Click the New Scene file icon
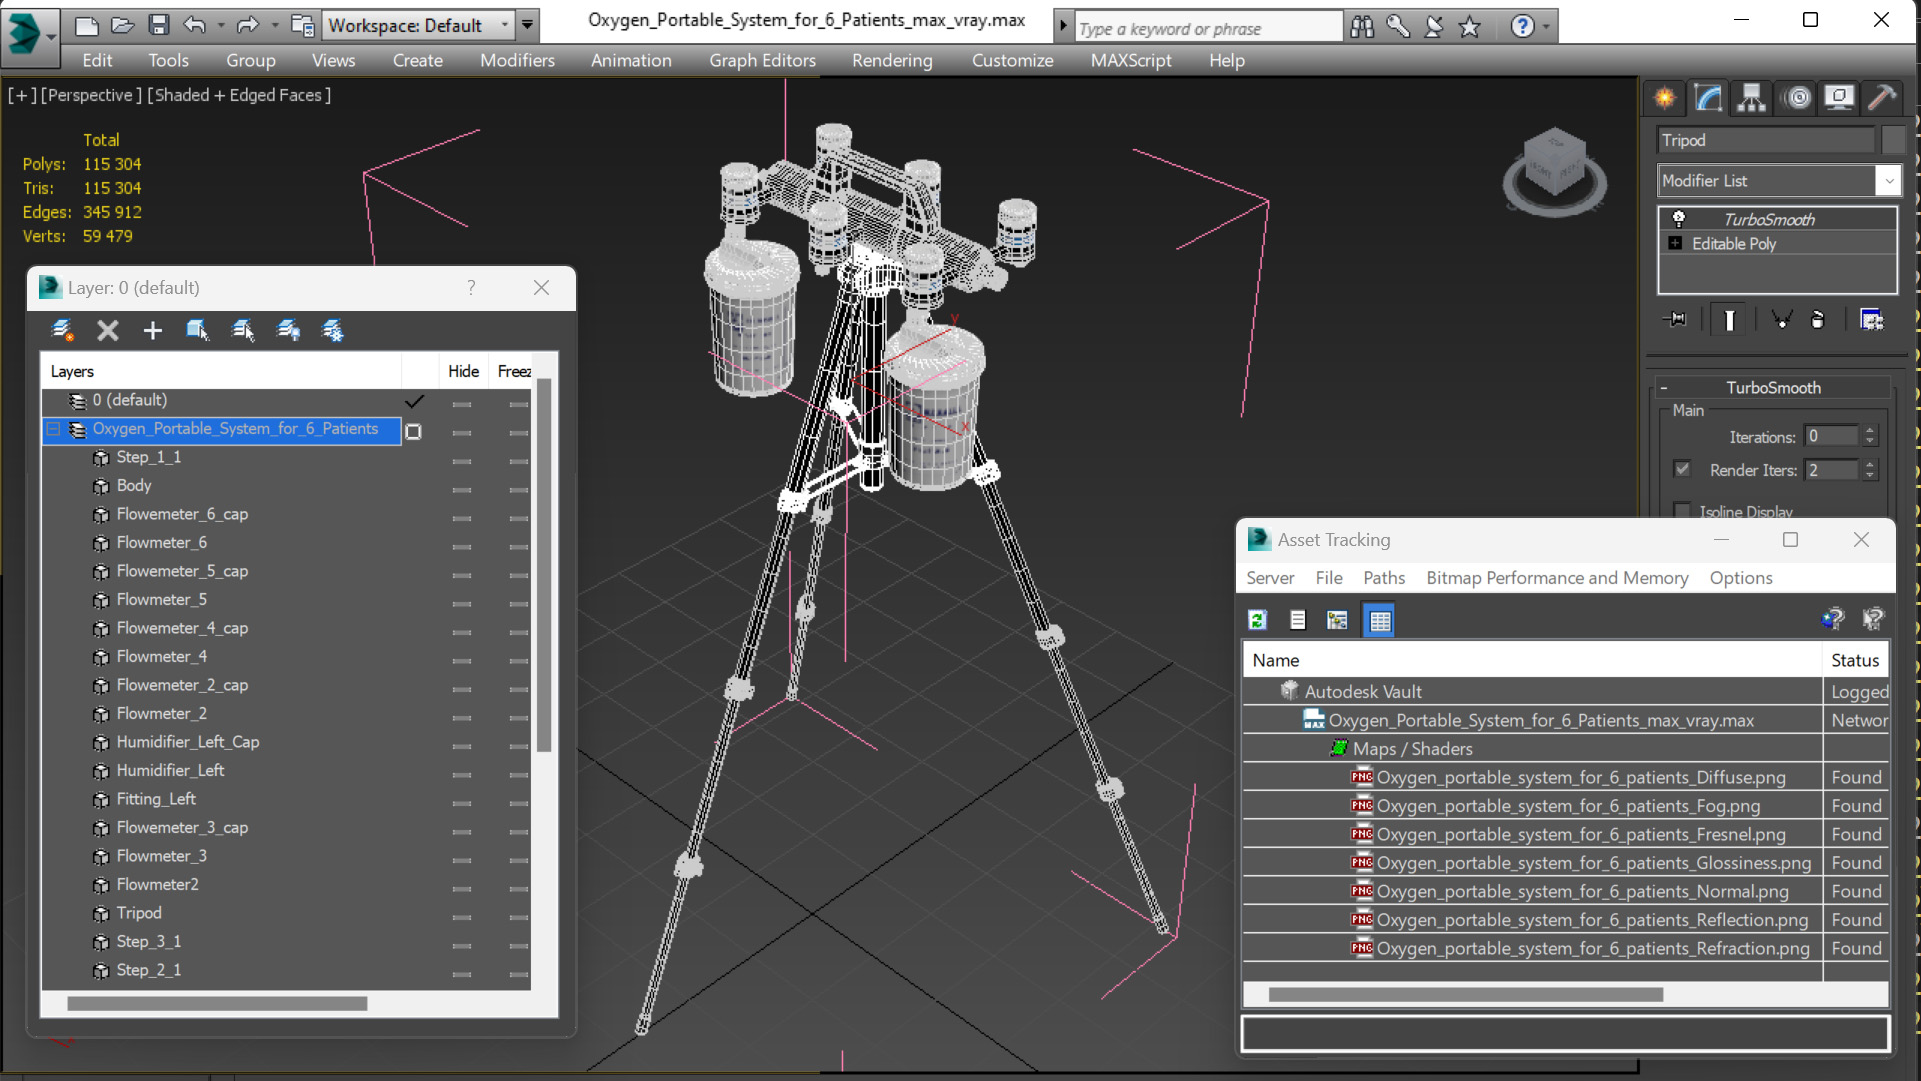This screenshot has width=1921, height=1081. (x=87, y=25)
